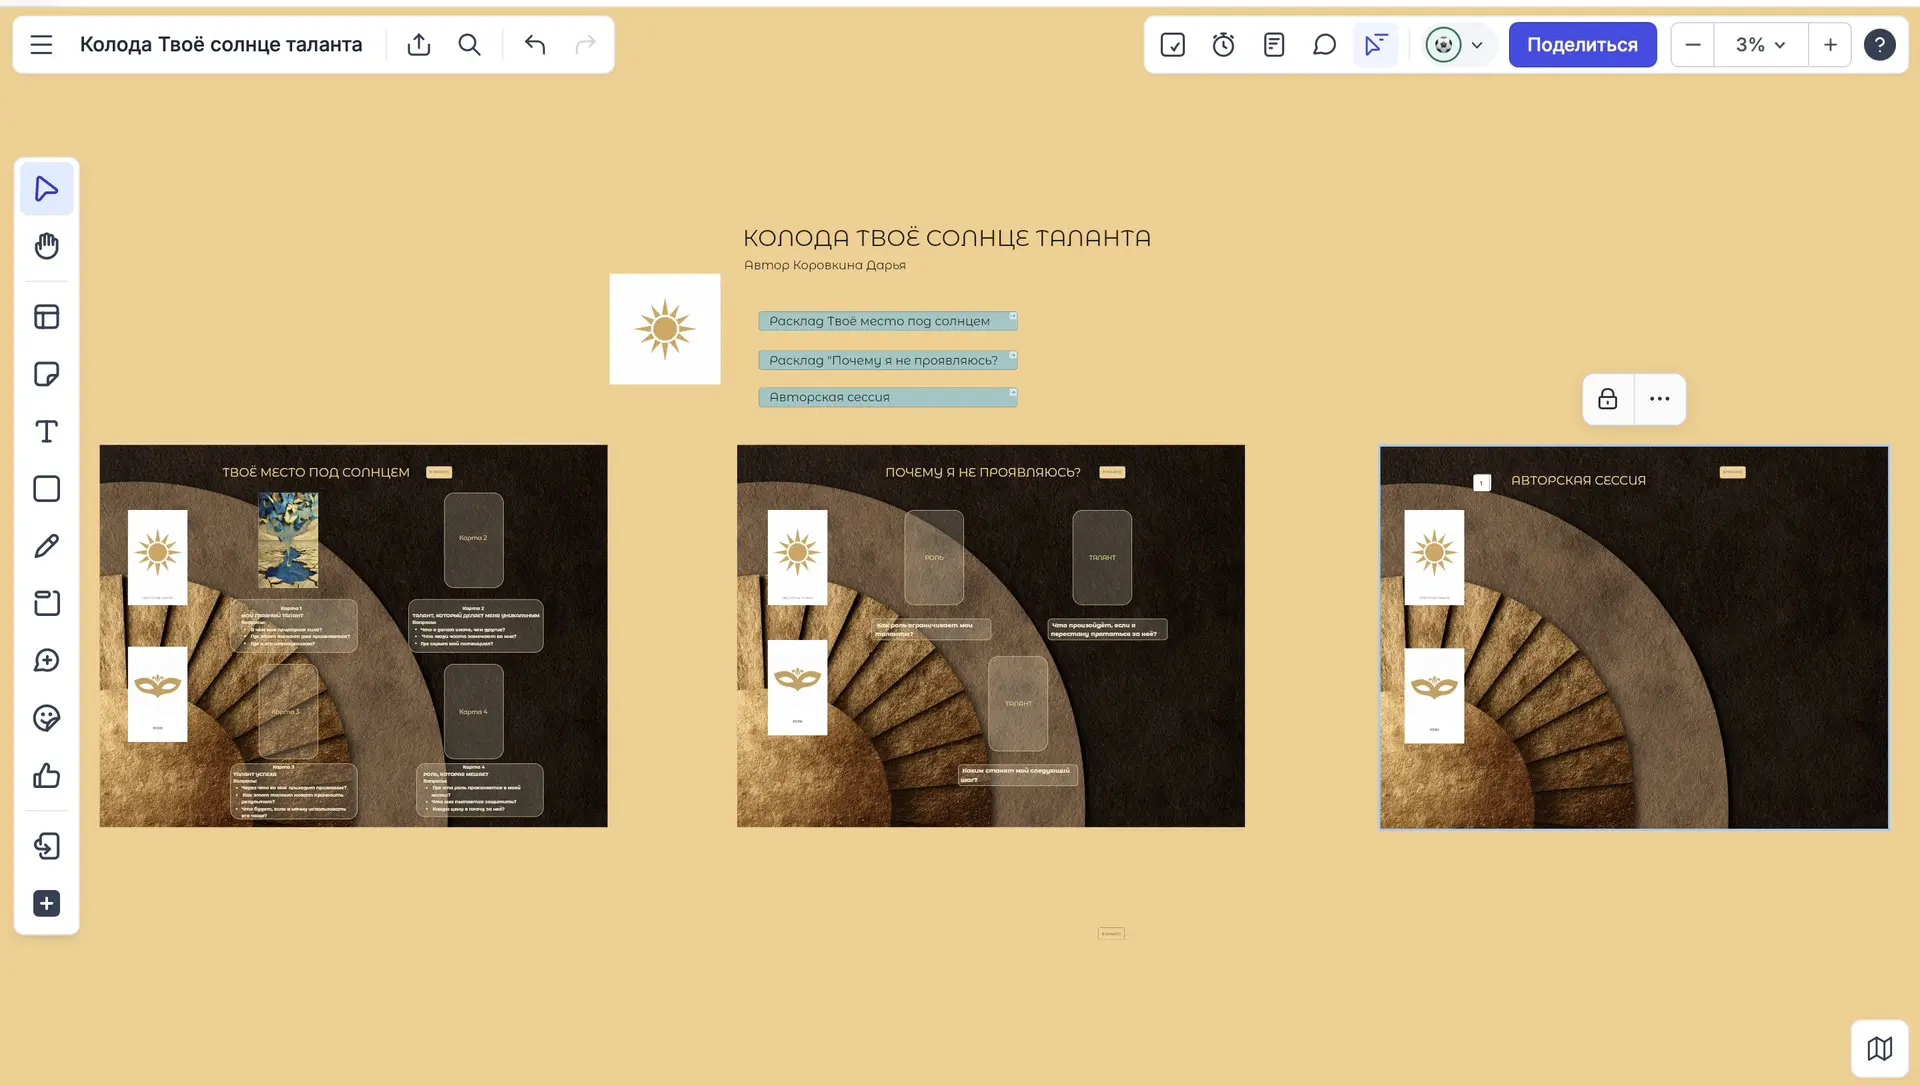Image resolution: width=1920 pixels, height=1086 pixels.
Task: Toggle collaborator cursors display
Action: click(1376, 45)
